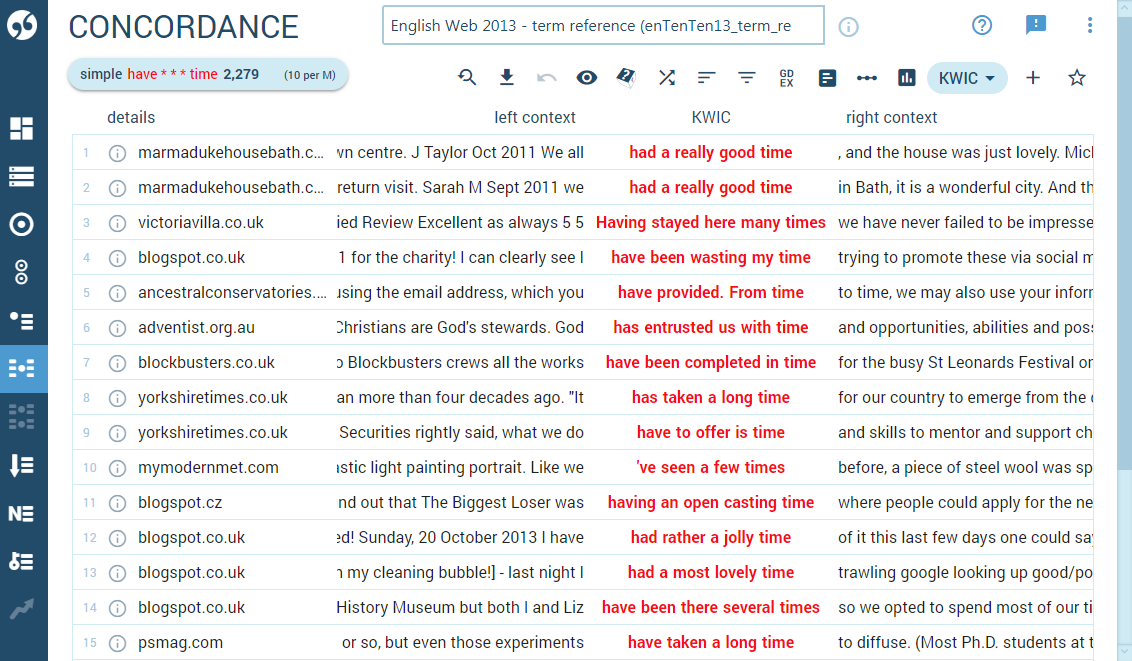Screen dimensions: 1132x661
Task: Open the corpus selector English Web 2013
Action: click(x=603, y=26)
